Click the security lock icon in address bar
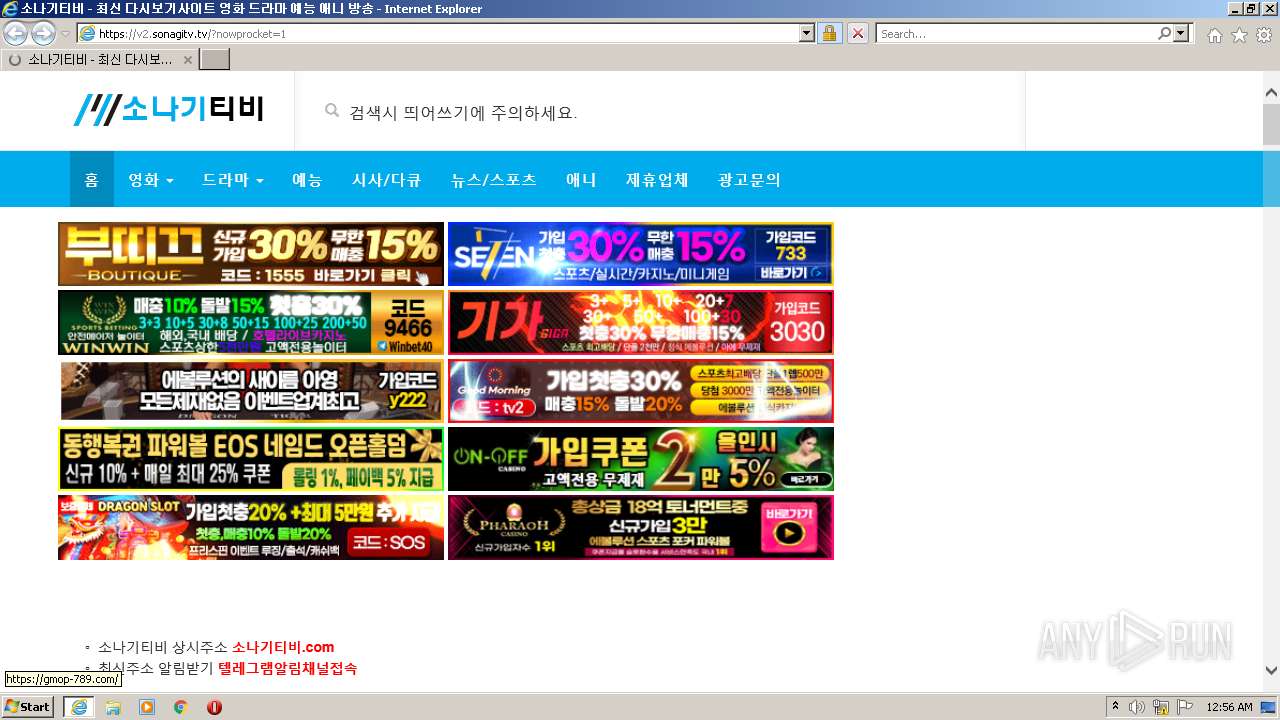This screenshot has height=720, width=1280. [x=829, y=33]
